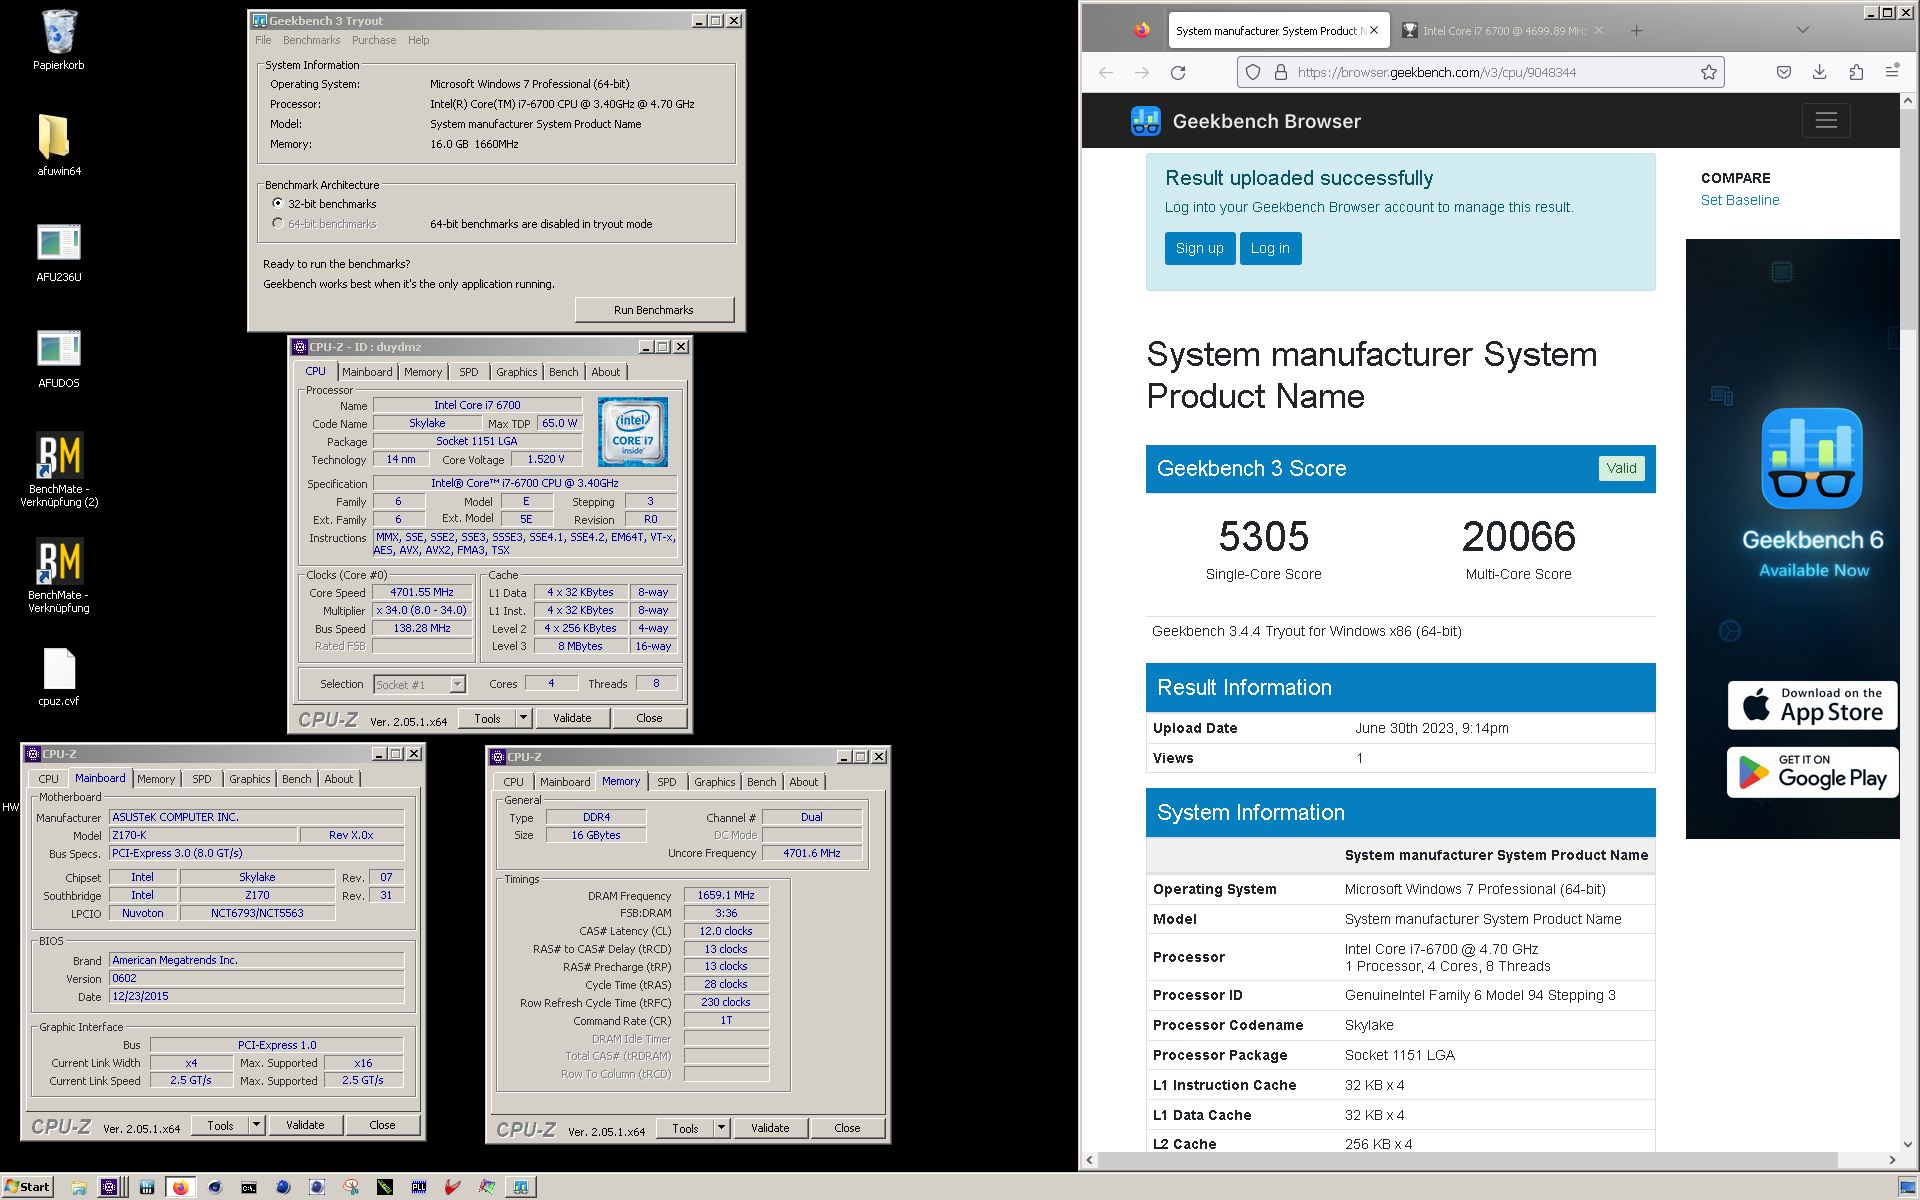Image resolution: width=1920 pixels, height=1200 pixels.
Task: Bookmark this page with the star icon
Action: (1708, 72)
